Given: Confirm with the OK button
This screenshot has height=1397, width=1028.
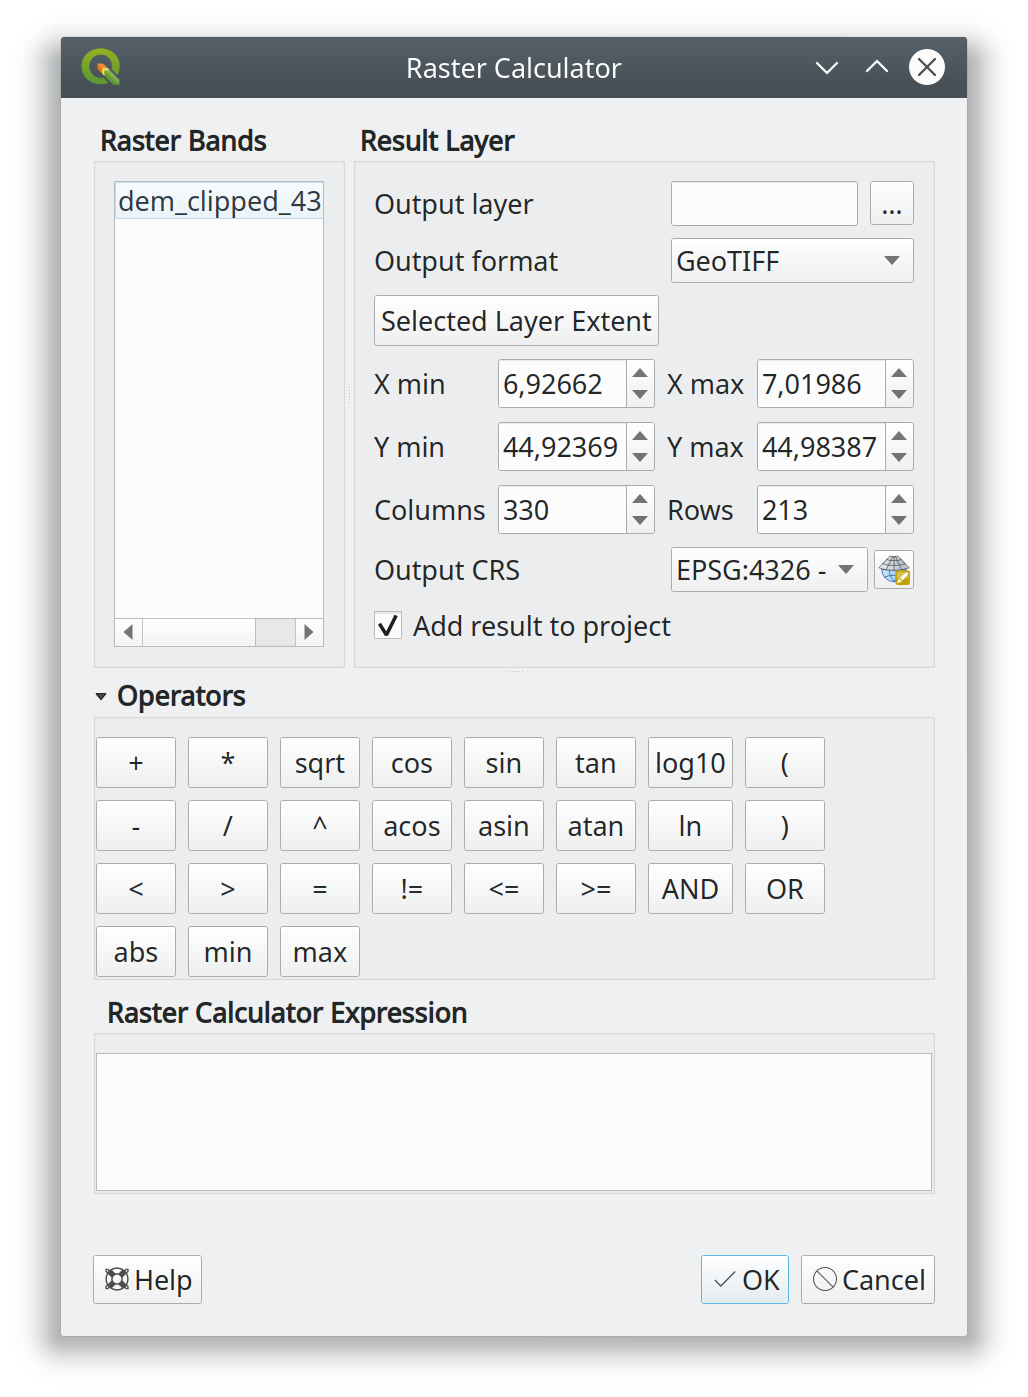Looking at the screenshot, I should (x=745, y=1280).
